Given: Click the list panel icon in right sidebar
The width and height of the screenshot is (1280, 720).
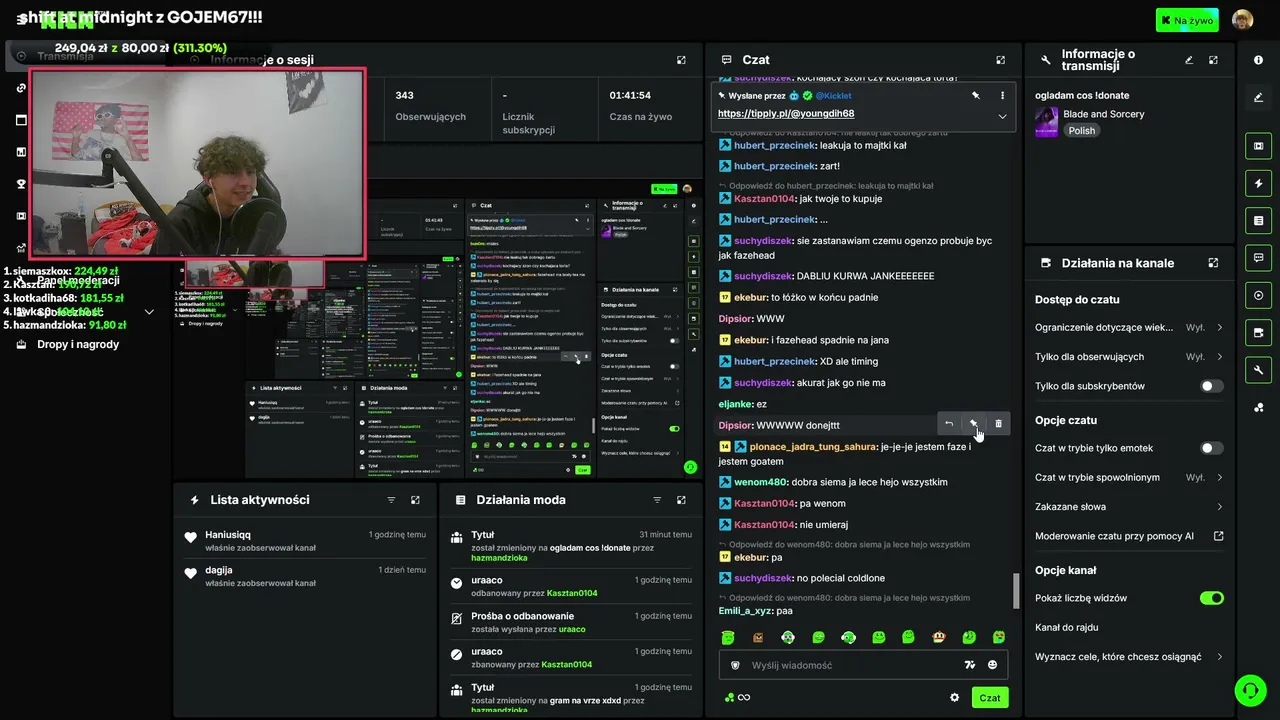Looking at the screenshot, I should click(1258, 220).
